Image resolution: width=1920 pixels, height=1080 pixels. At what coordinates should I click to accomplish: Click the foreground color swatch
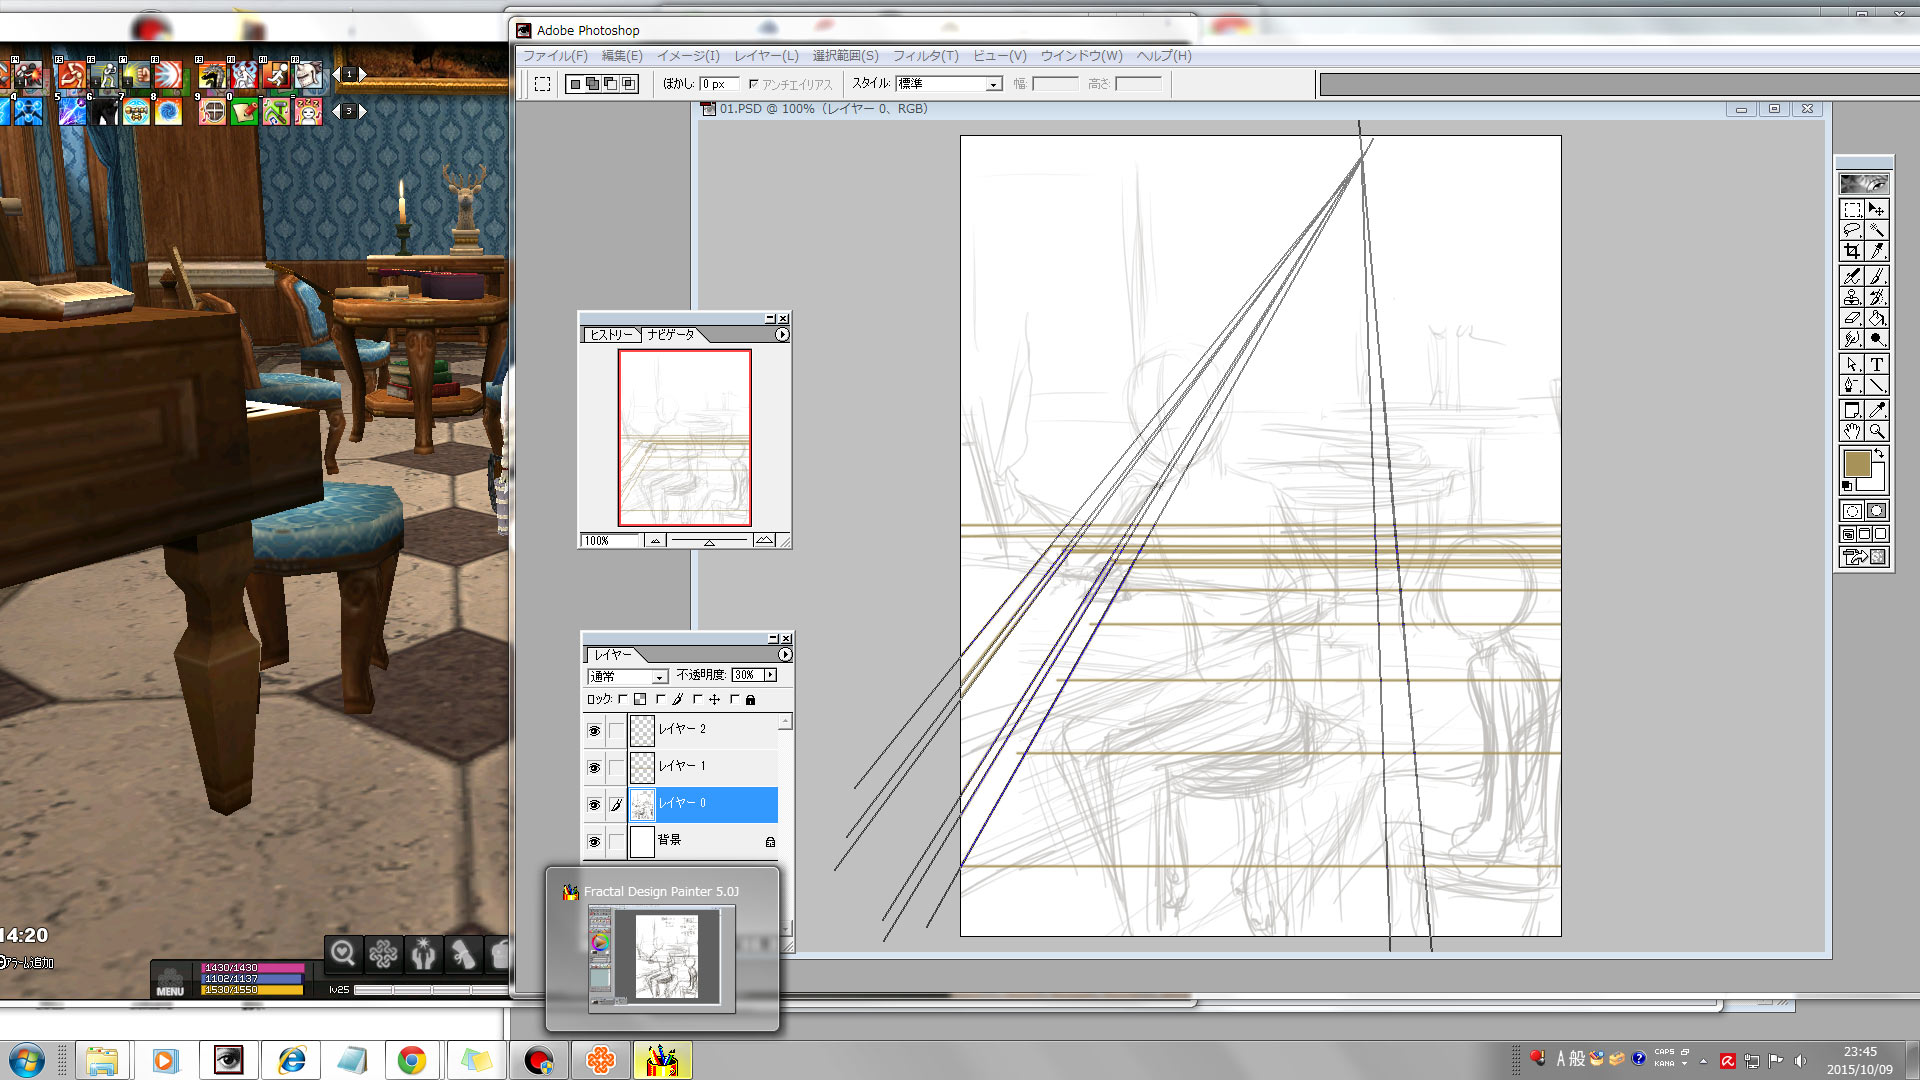coord(1857,464)
